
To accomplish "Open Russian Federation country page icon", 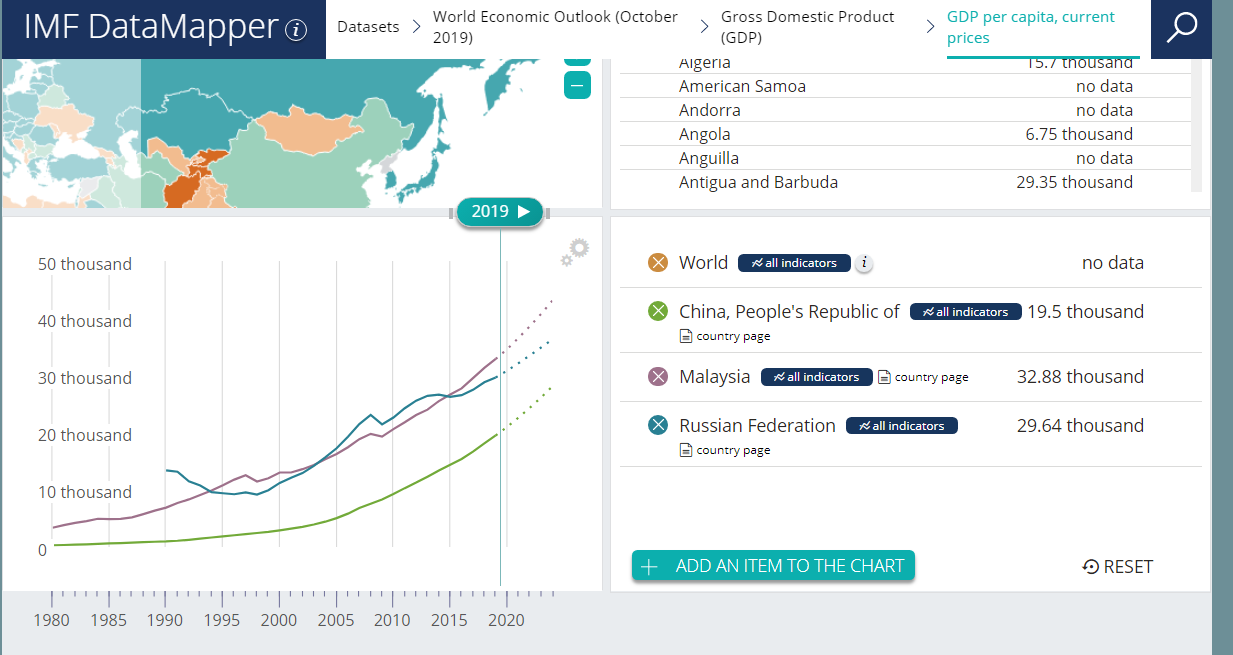I will (686, 450).
